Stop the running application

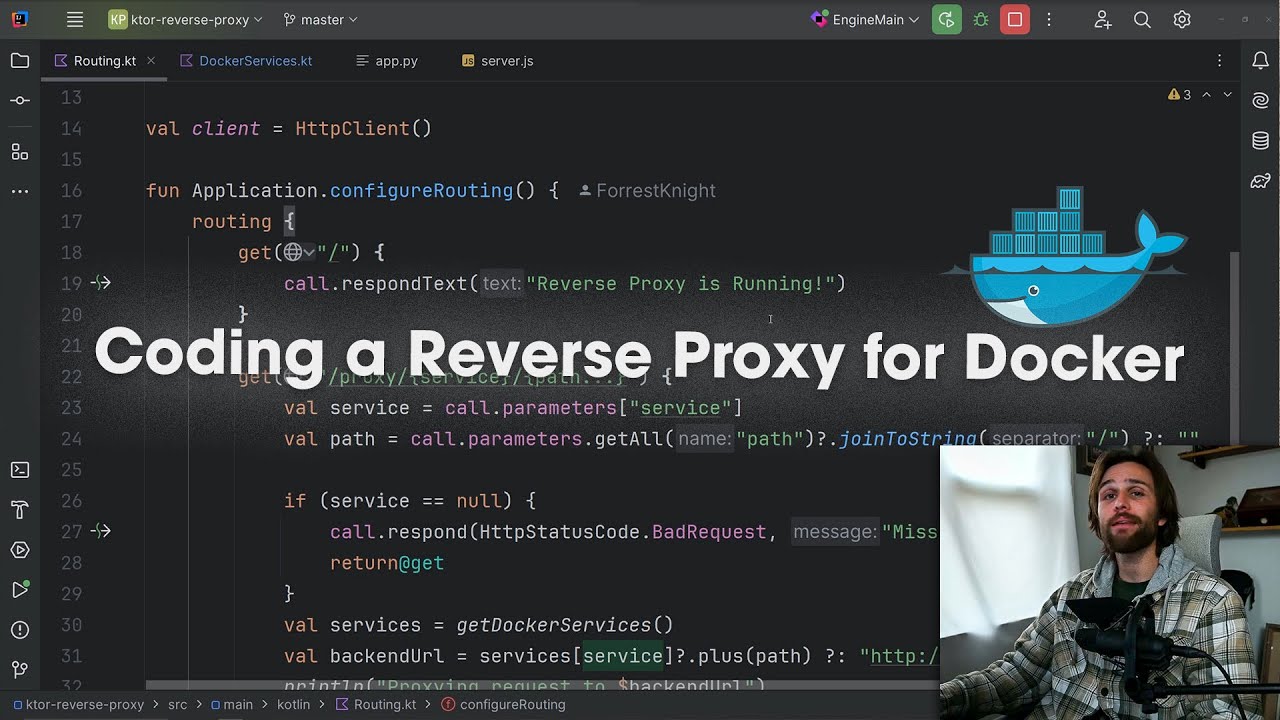tap(1015, 19)
